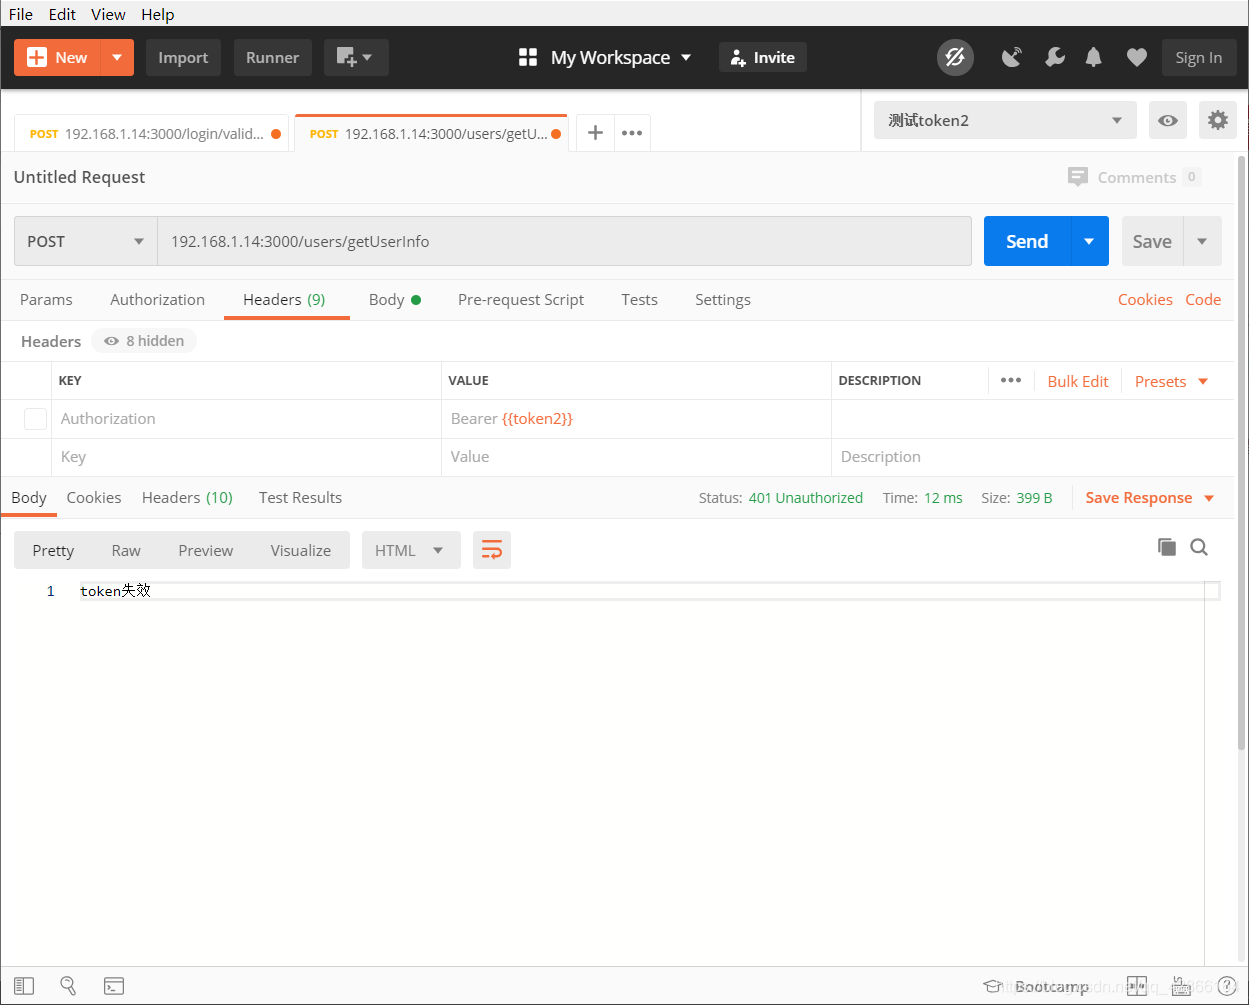1249x1005 pixels.
Task: Select the login/valid request tab
Action: [x=152, y=133]
